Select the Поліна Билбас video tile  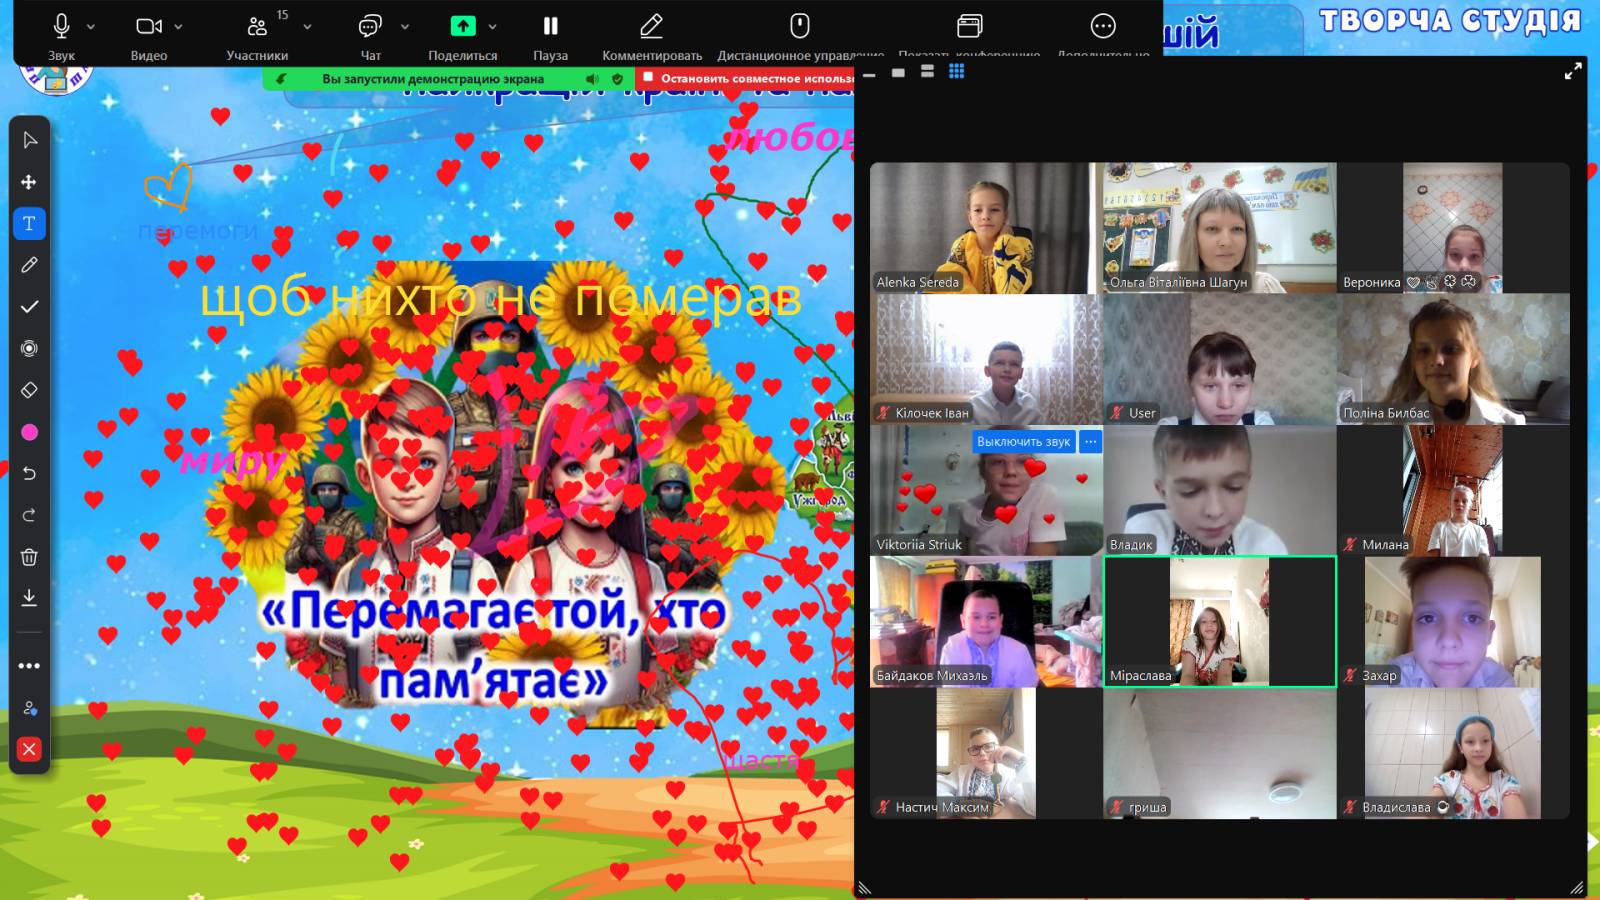[1453, 359]
